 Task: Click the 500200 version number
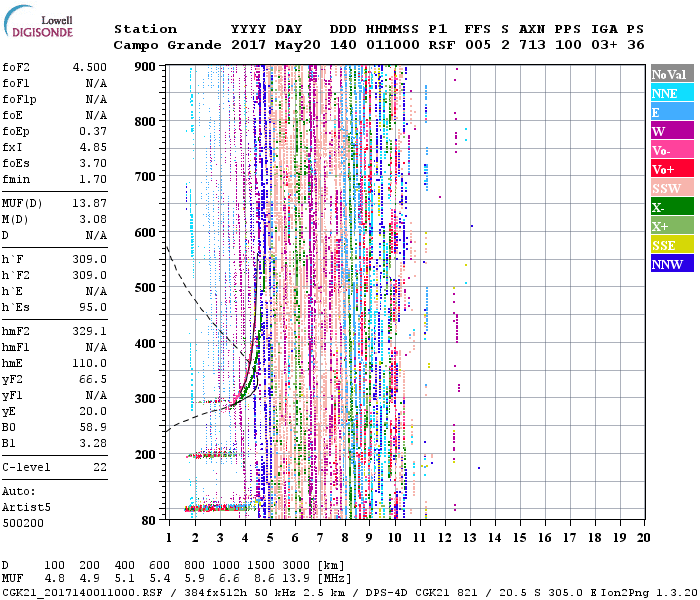[x=23, y=523]
